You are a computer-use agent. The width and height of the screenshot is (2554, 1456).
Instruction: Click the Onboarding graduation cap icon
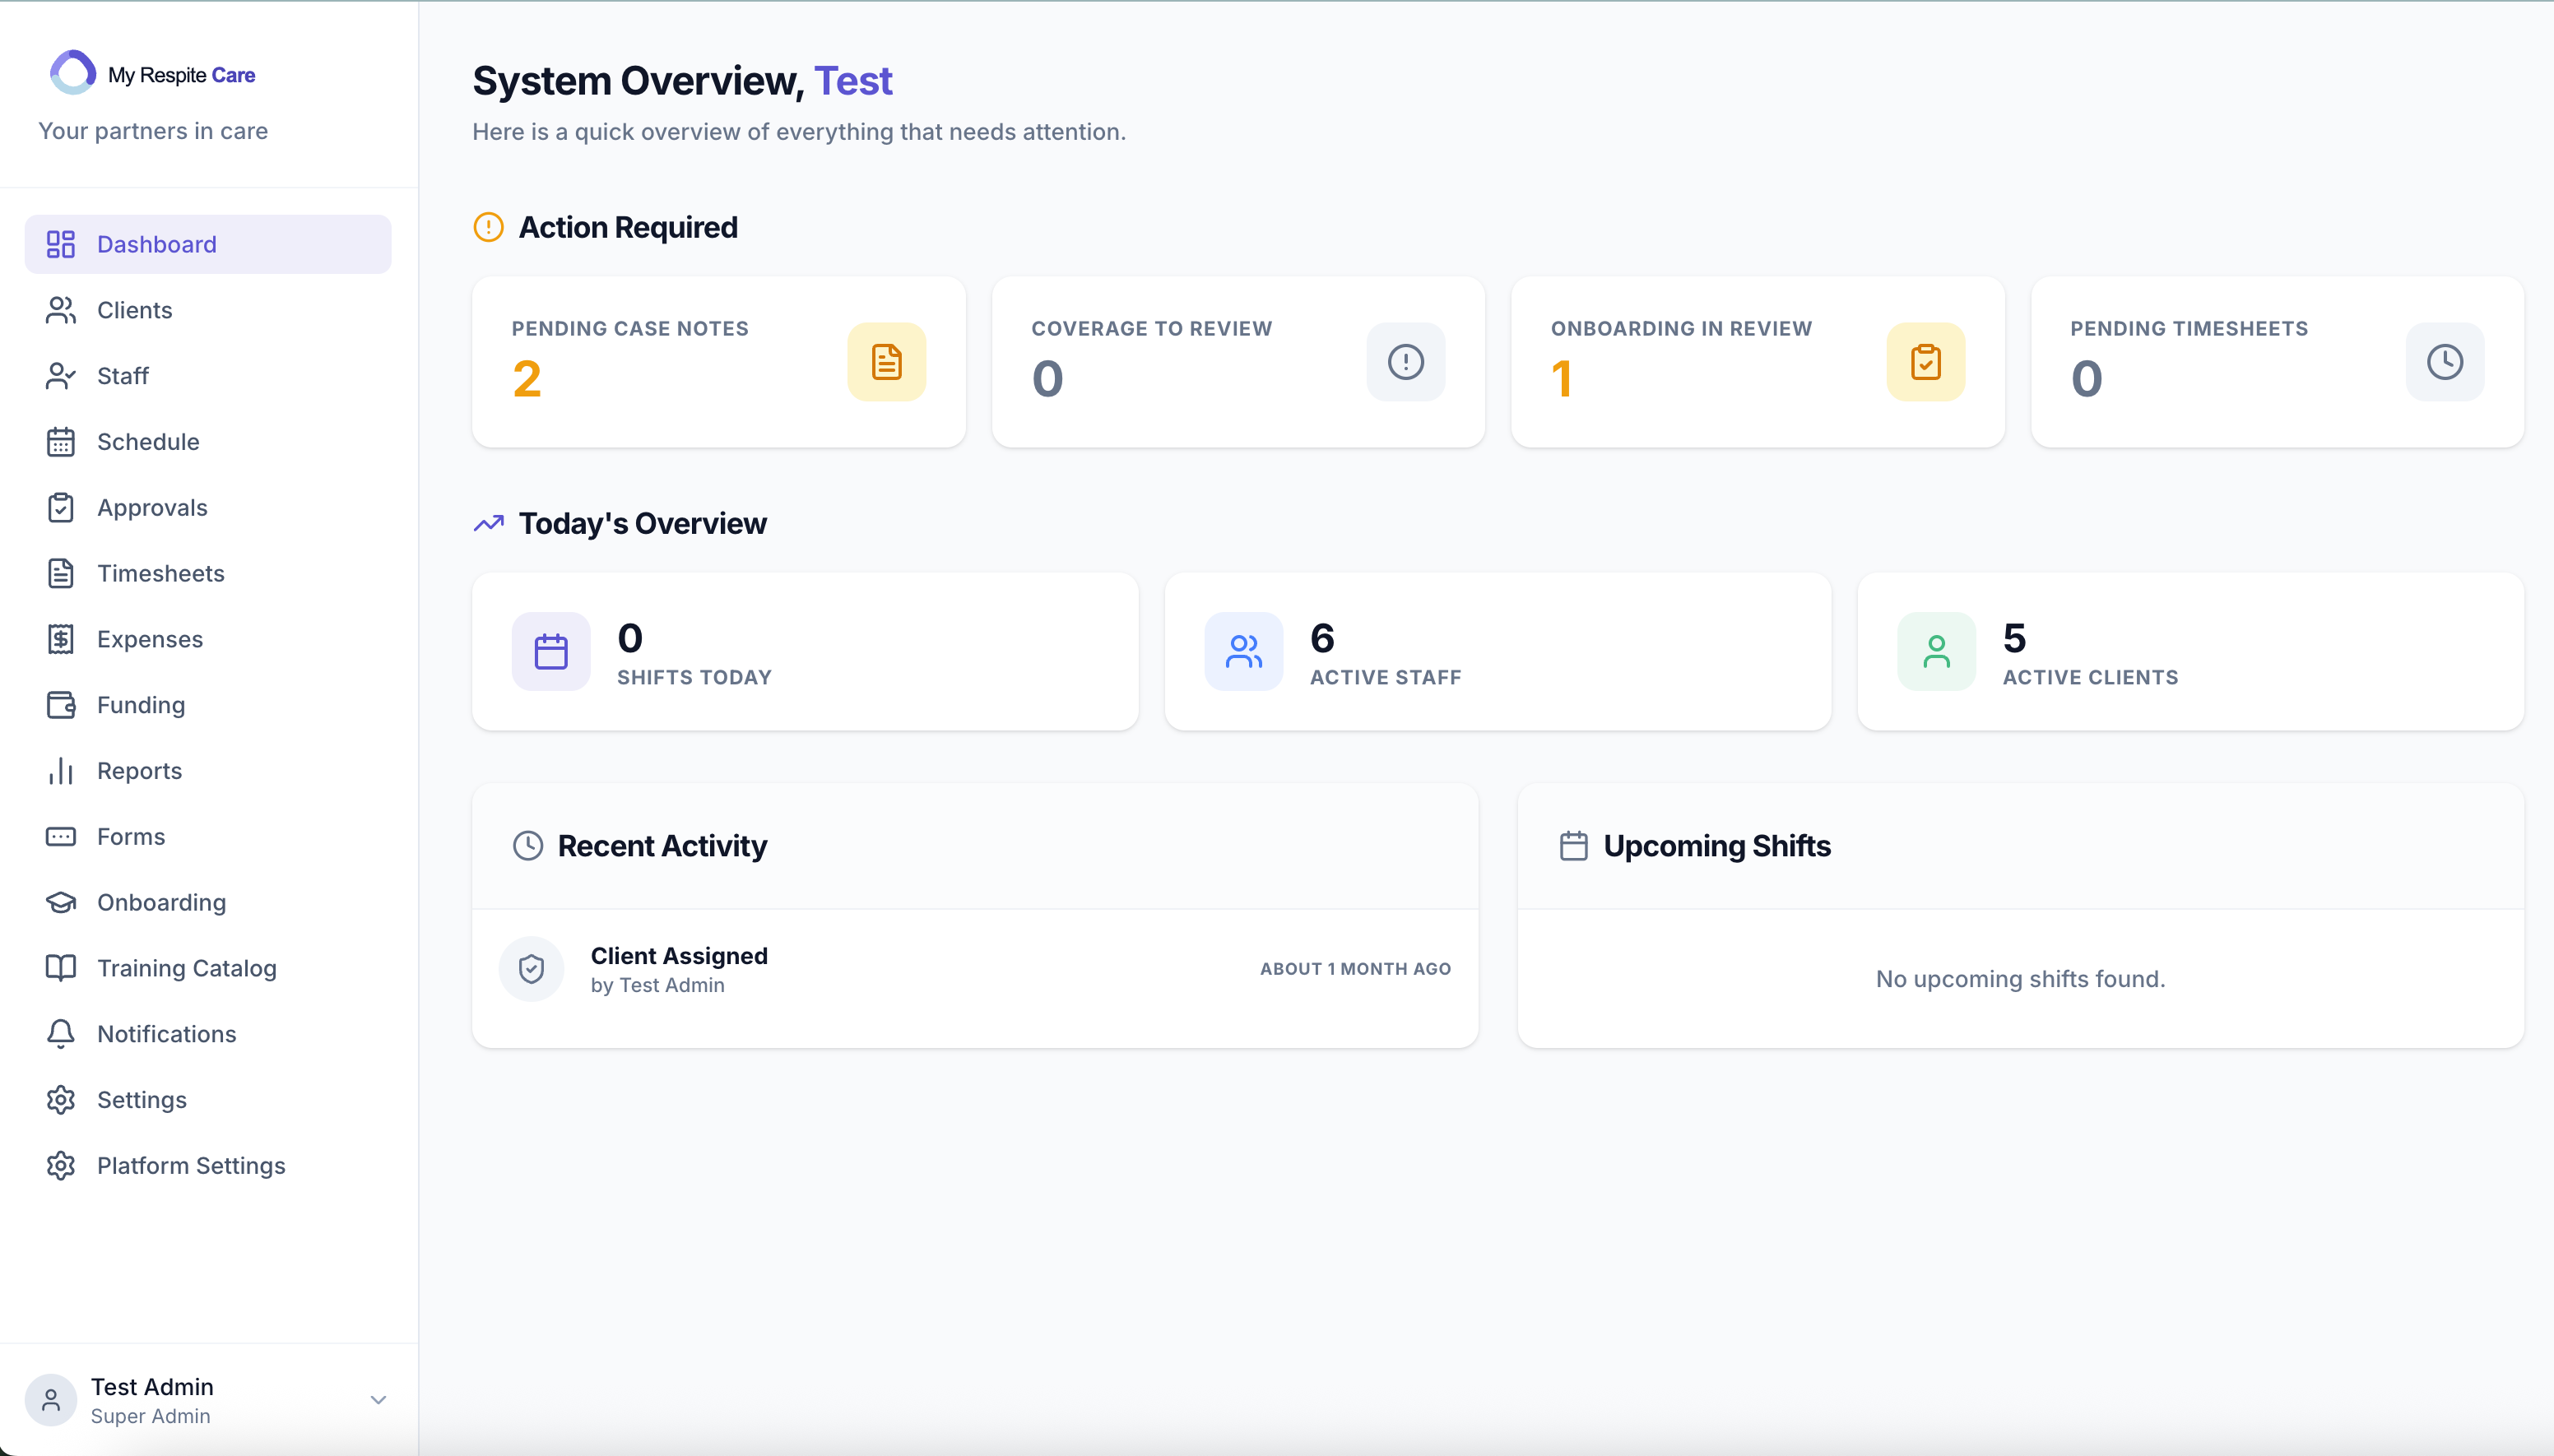pyautogui.click(x=61, y=902)
